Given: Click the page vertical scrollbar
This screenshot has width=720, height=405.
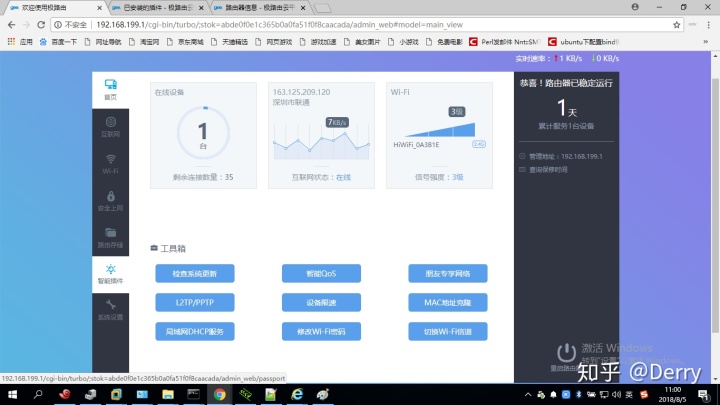Looking at the screenshot, I should click(715, 205).
